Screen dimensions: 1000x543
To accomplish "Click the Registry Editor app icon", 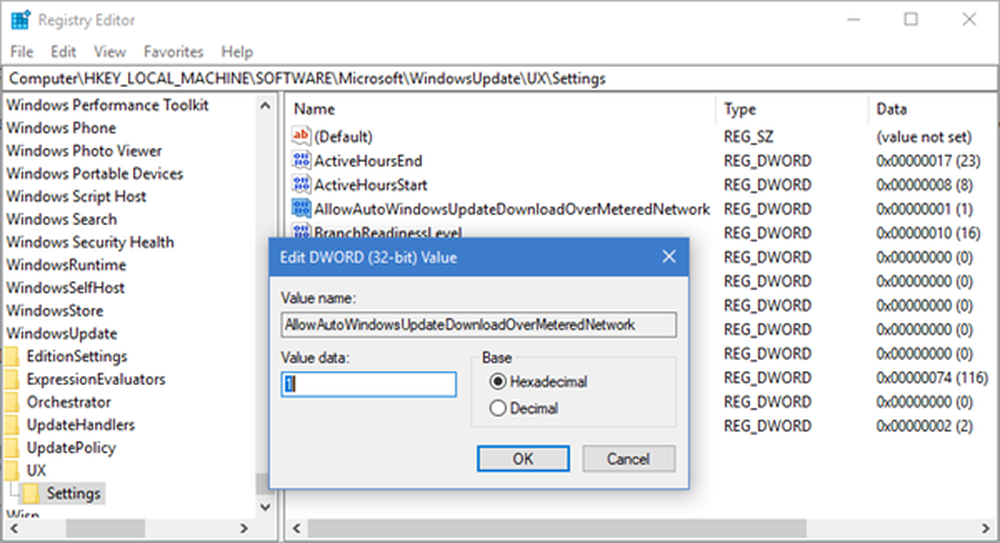I will [20, 20].
